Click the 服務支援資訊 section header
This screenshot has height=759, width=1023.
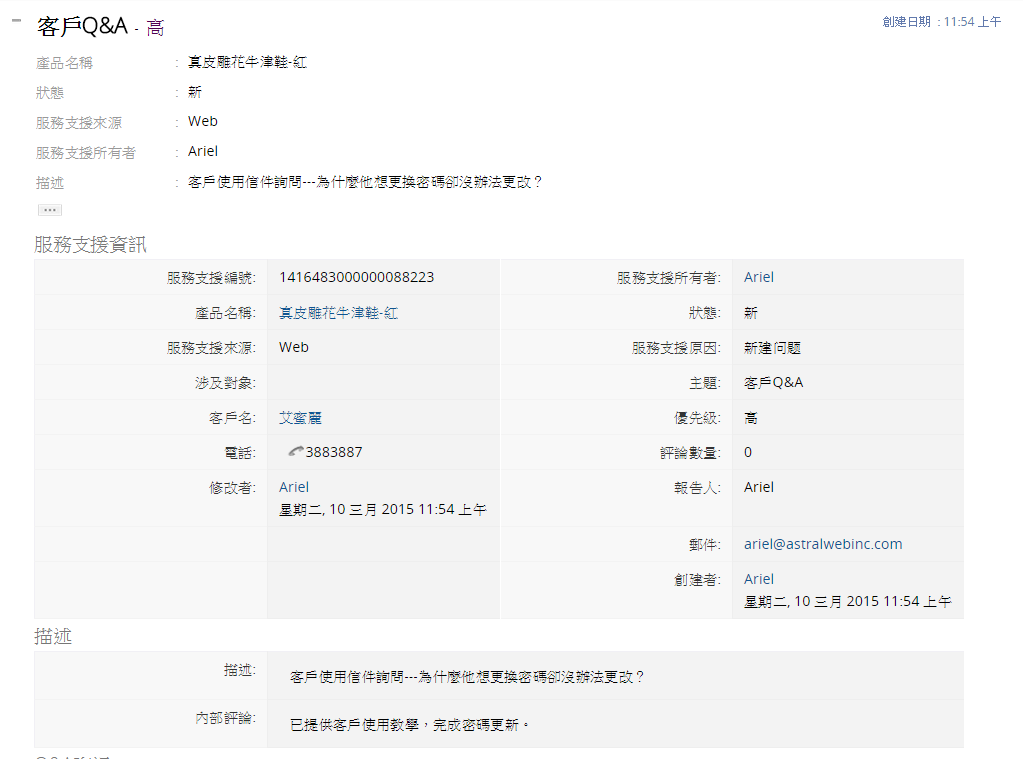point(91,244)
